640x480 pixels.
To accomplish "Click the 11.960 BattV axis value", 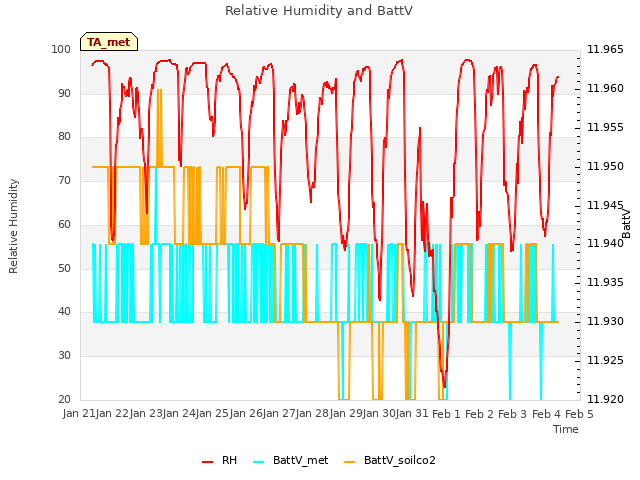I will coord(605,88).
